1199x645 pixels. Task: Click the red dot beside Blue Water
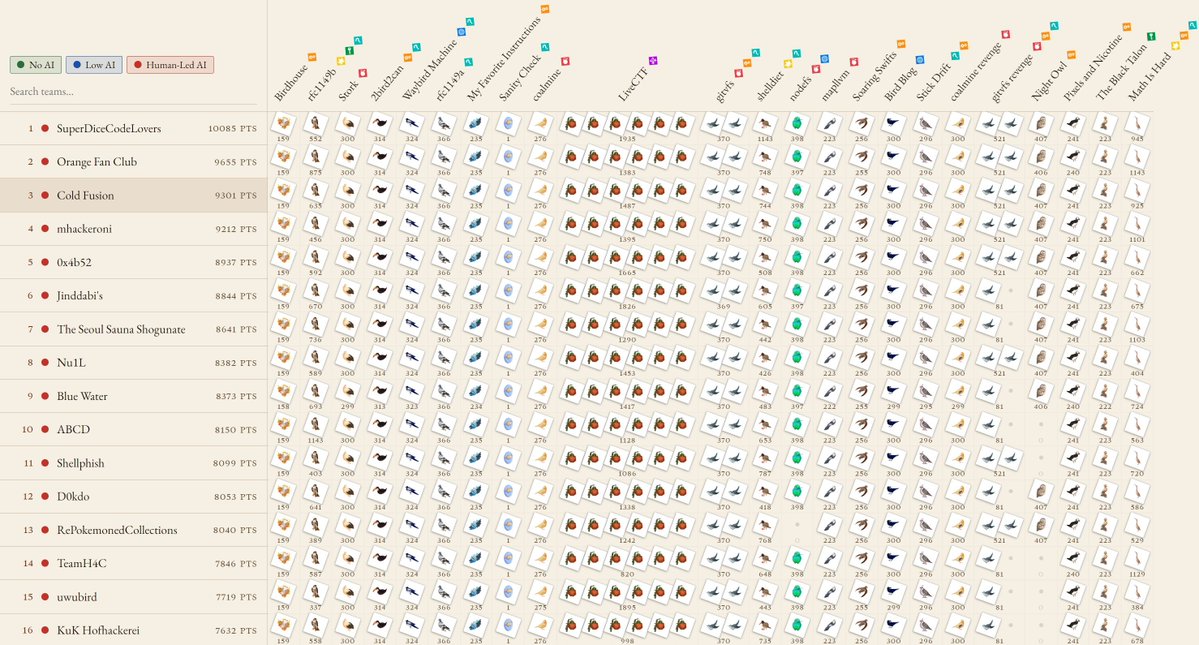pyautogui.click(x=45, y=396)
